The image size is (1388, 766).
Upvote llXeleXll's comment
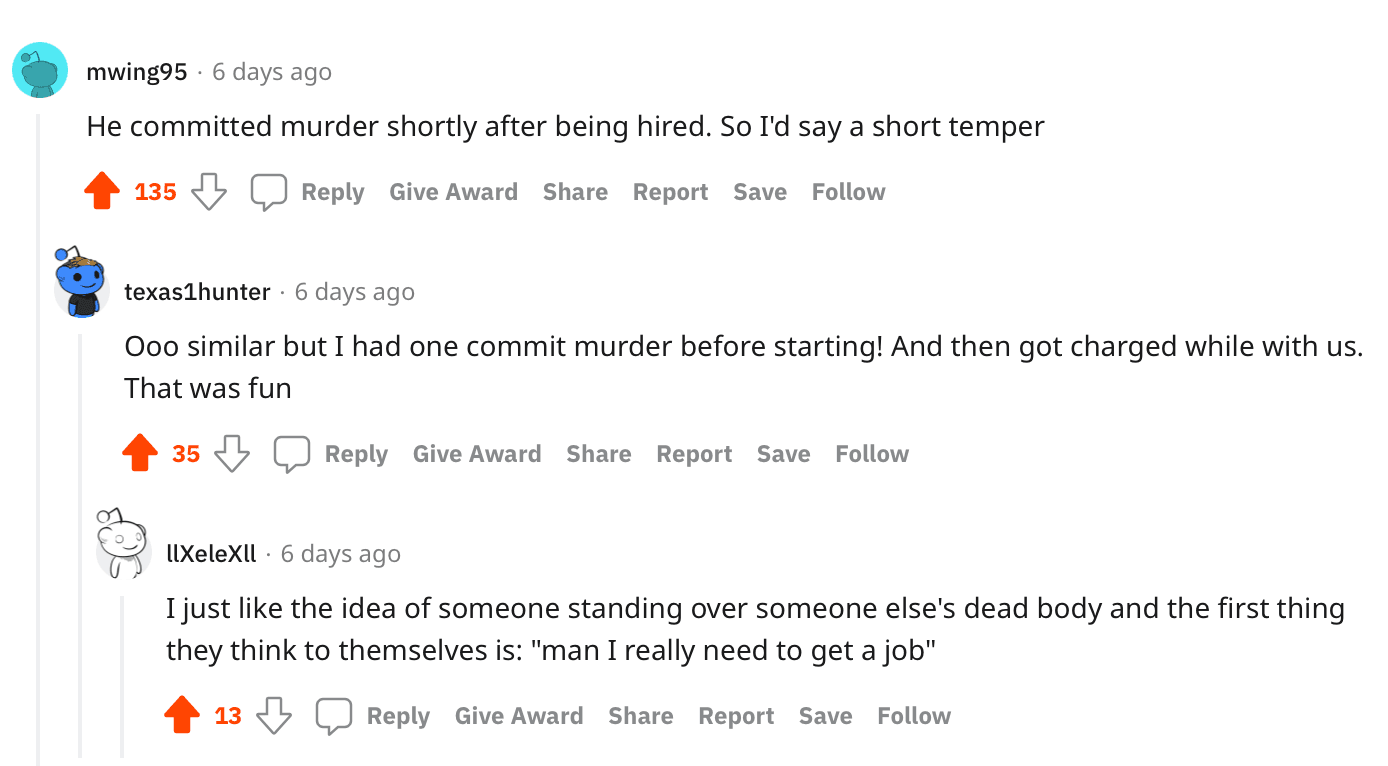[x=182, y=715]
